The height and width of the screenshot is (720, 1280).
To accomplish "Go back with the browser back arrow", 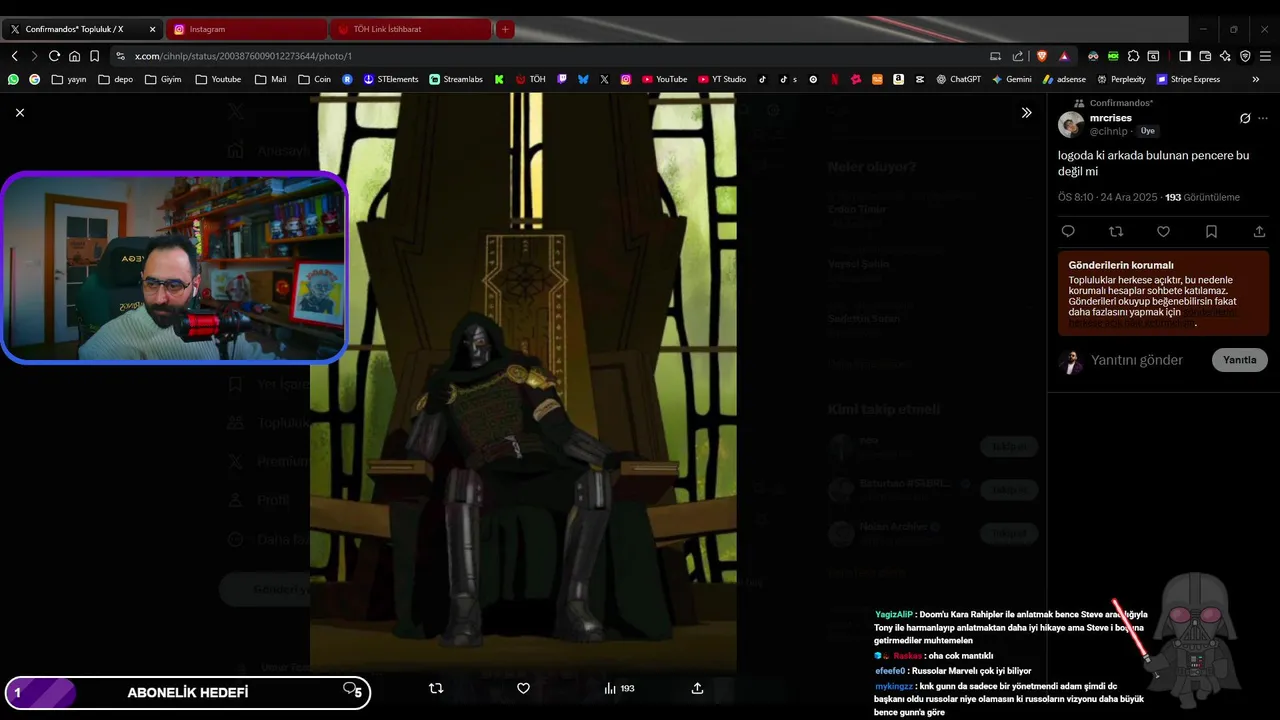I will (14, 56).
